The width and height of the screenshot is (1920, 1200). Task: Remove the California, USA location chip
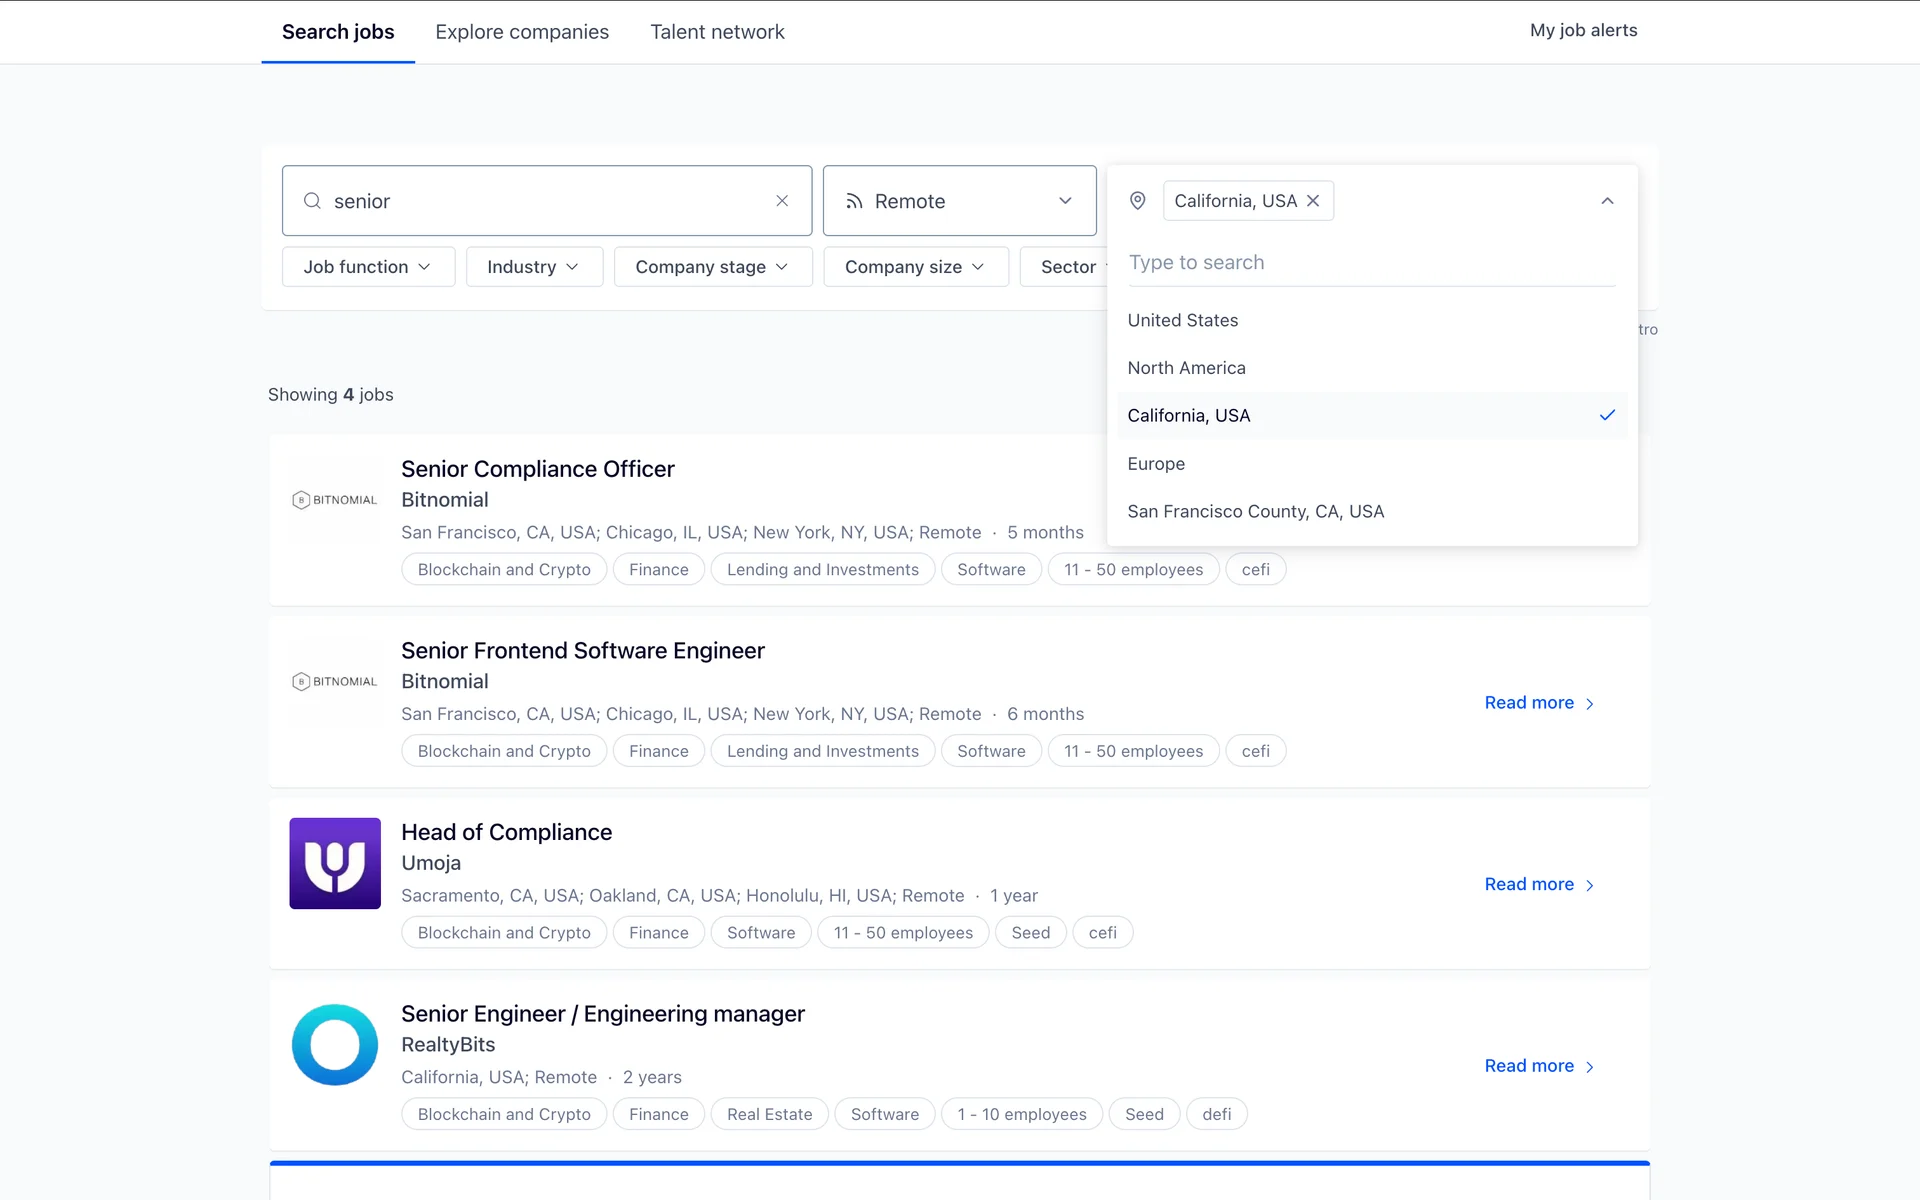click(1313, 201)
